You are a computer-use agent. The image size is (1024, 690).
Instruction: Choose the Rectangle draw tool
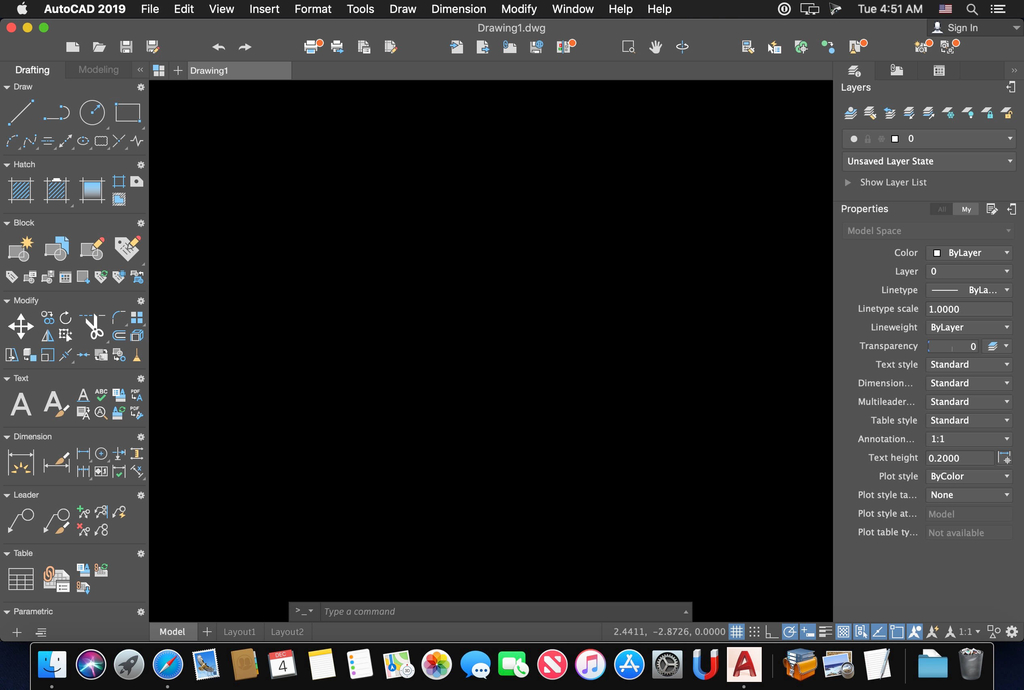[x=127, y=113]
